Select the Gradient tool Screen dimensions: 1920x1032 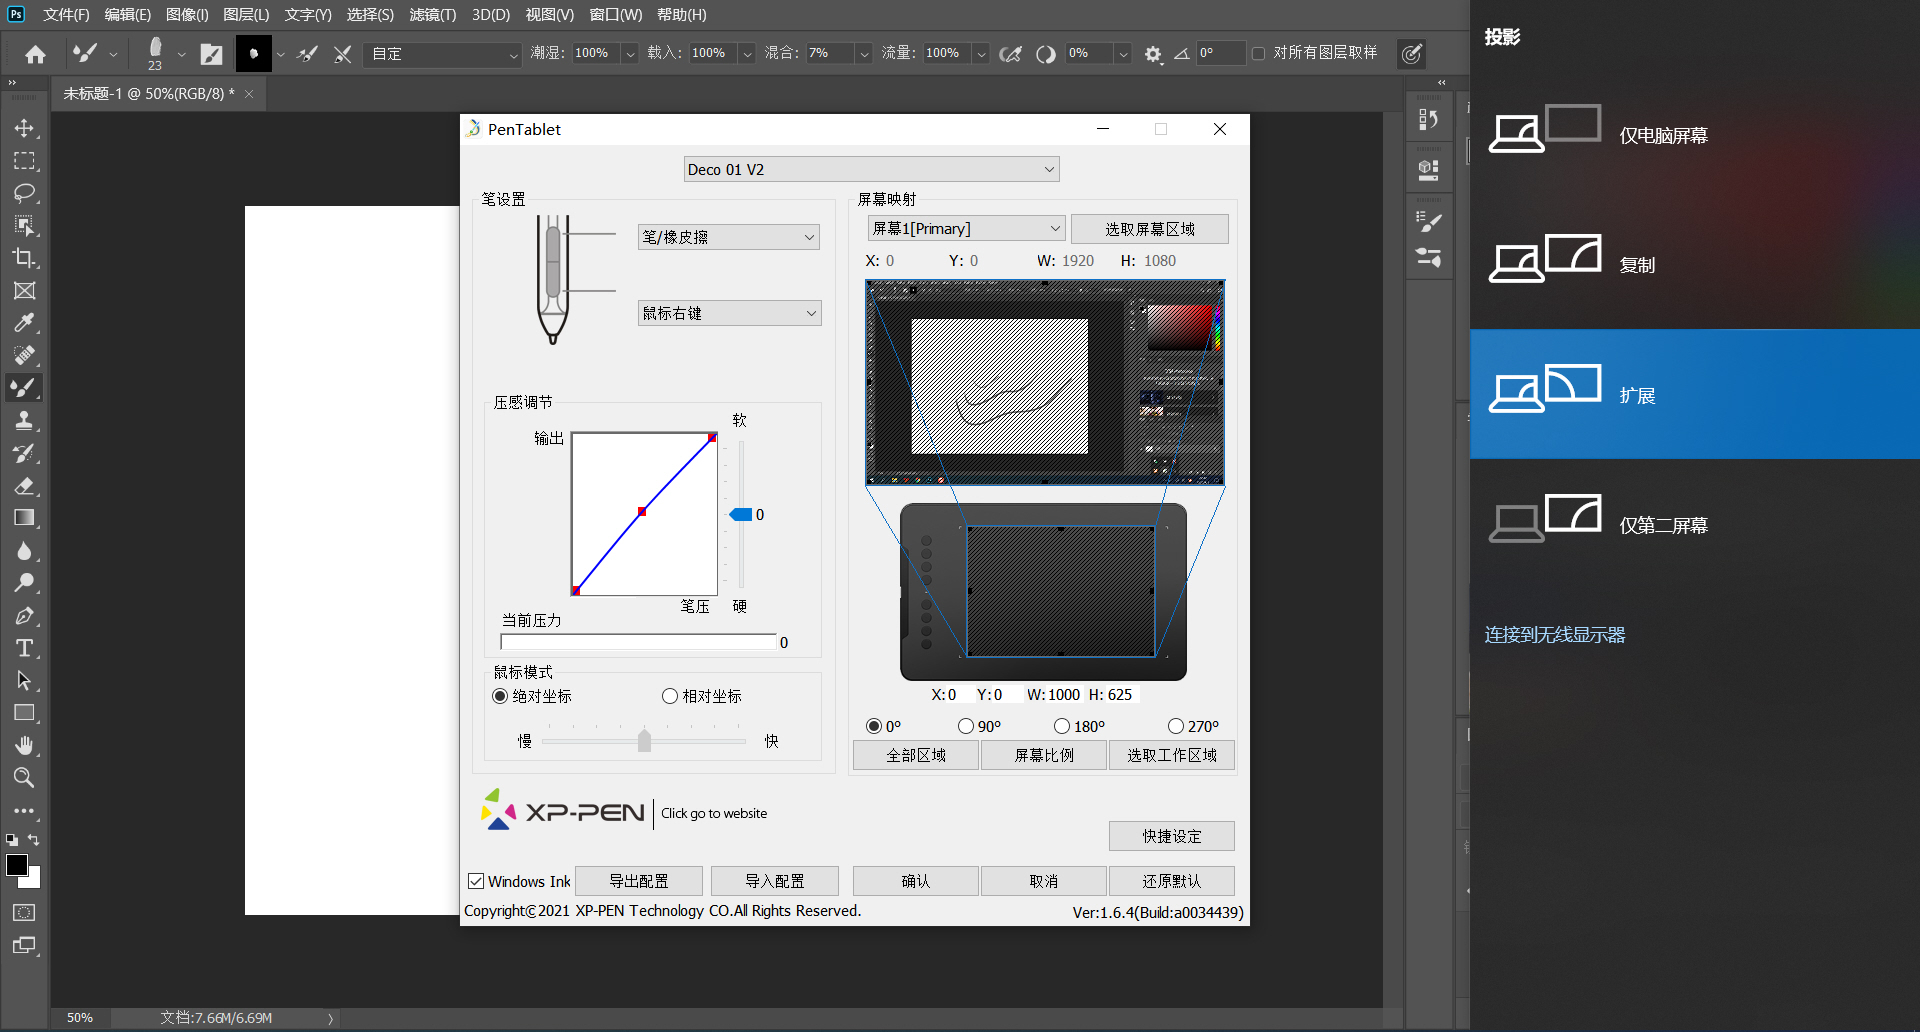click(24, 518)
